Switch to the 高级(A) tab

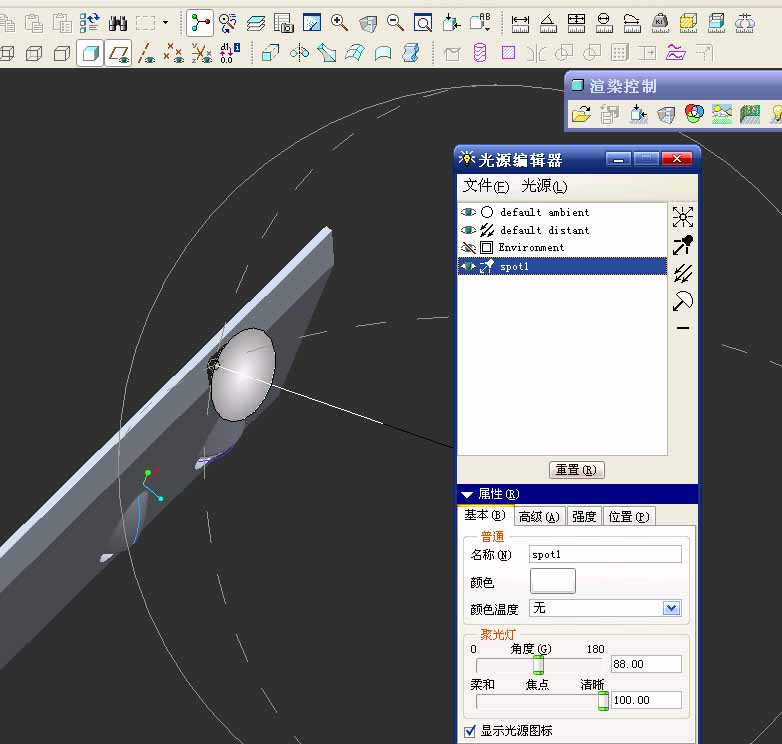tap(539, 517)
